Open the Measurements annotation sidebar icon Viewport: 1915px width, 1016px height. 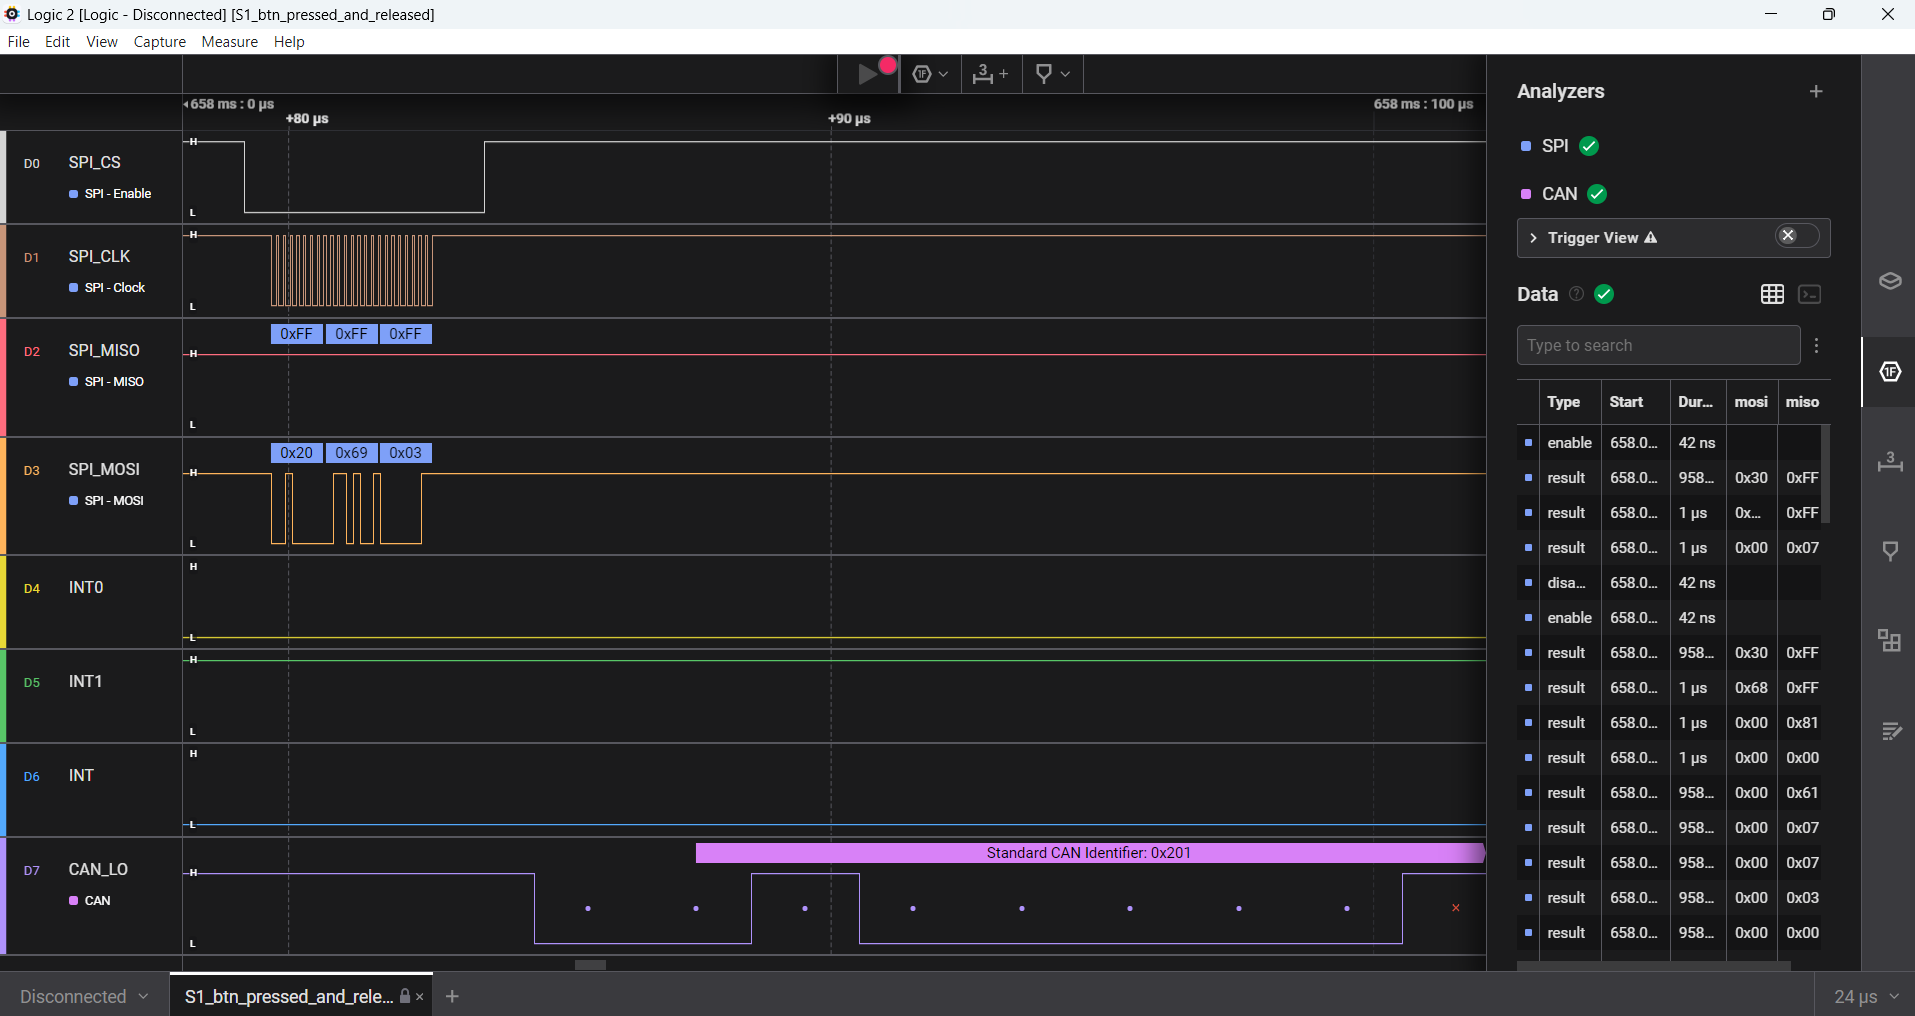click(x=1889, y=551)
